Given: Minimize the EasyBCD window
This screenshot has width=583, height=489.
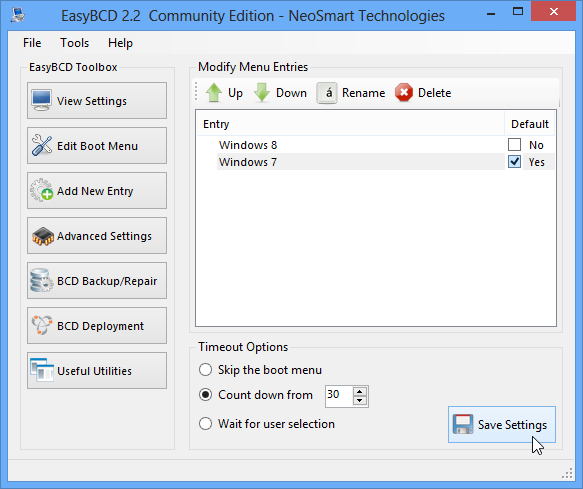Looking at the screenshot, I should click(491, 14).
